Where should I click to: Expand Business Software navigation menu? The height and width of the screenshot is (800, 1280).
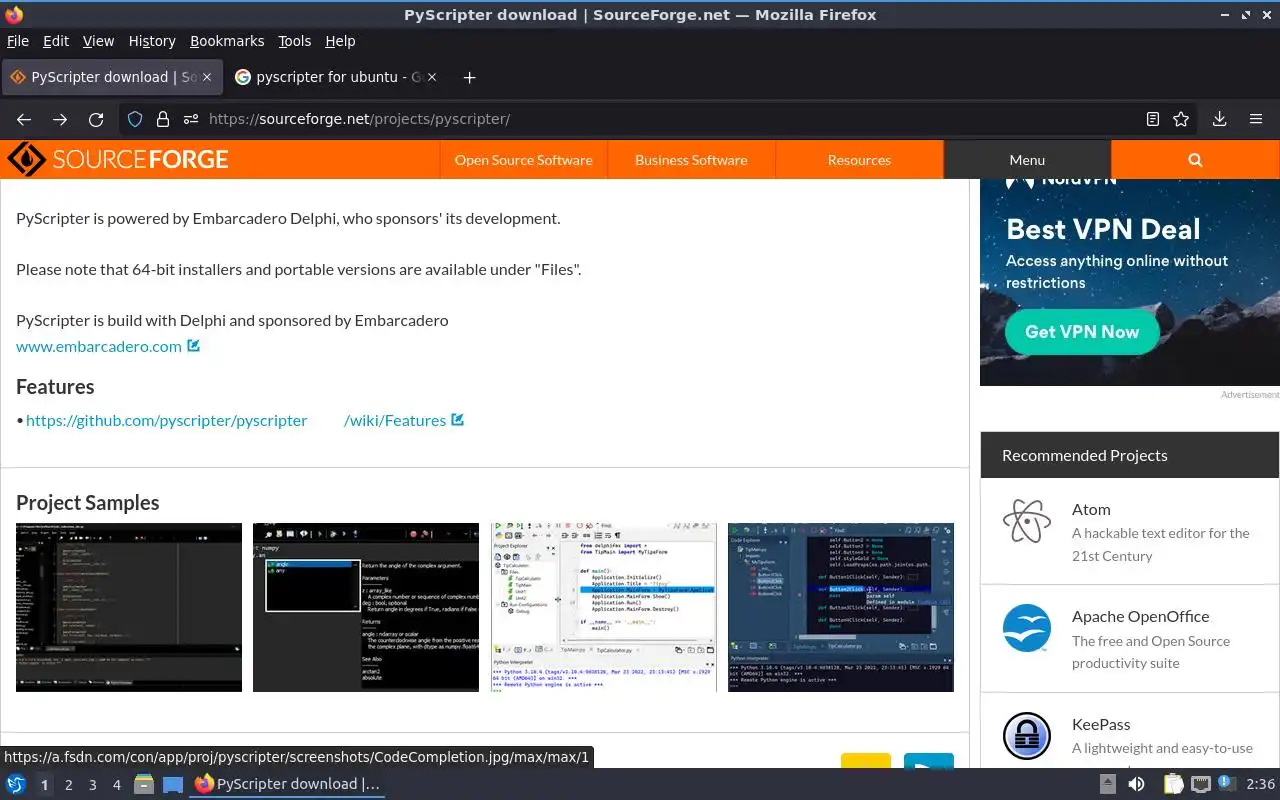691,160
